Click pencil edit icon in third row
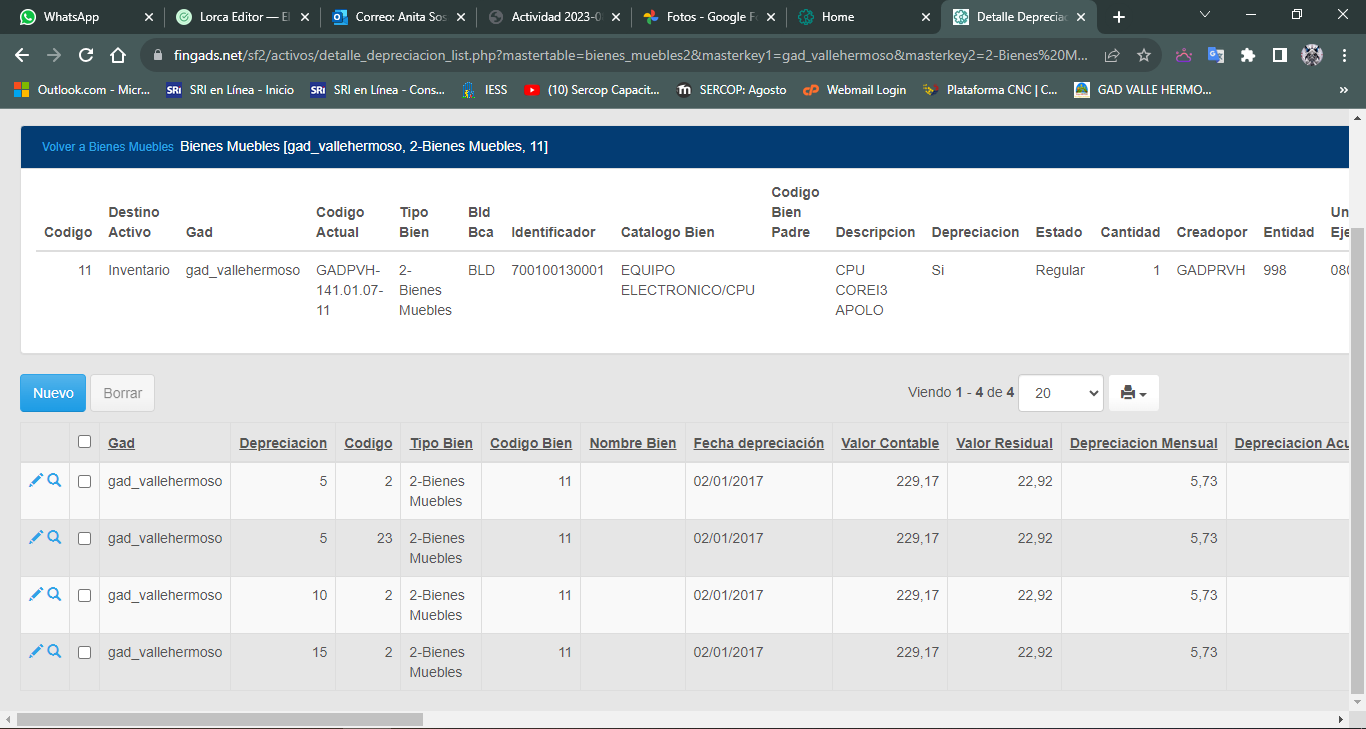 pos(36,595)
